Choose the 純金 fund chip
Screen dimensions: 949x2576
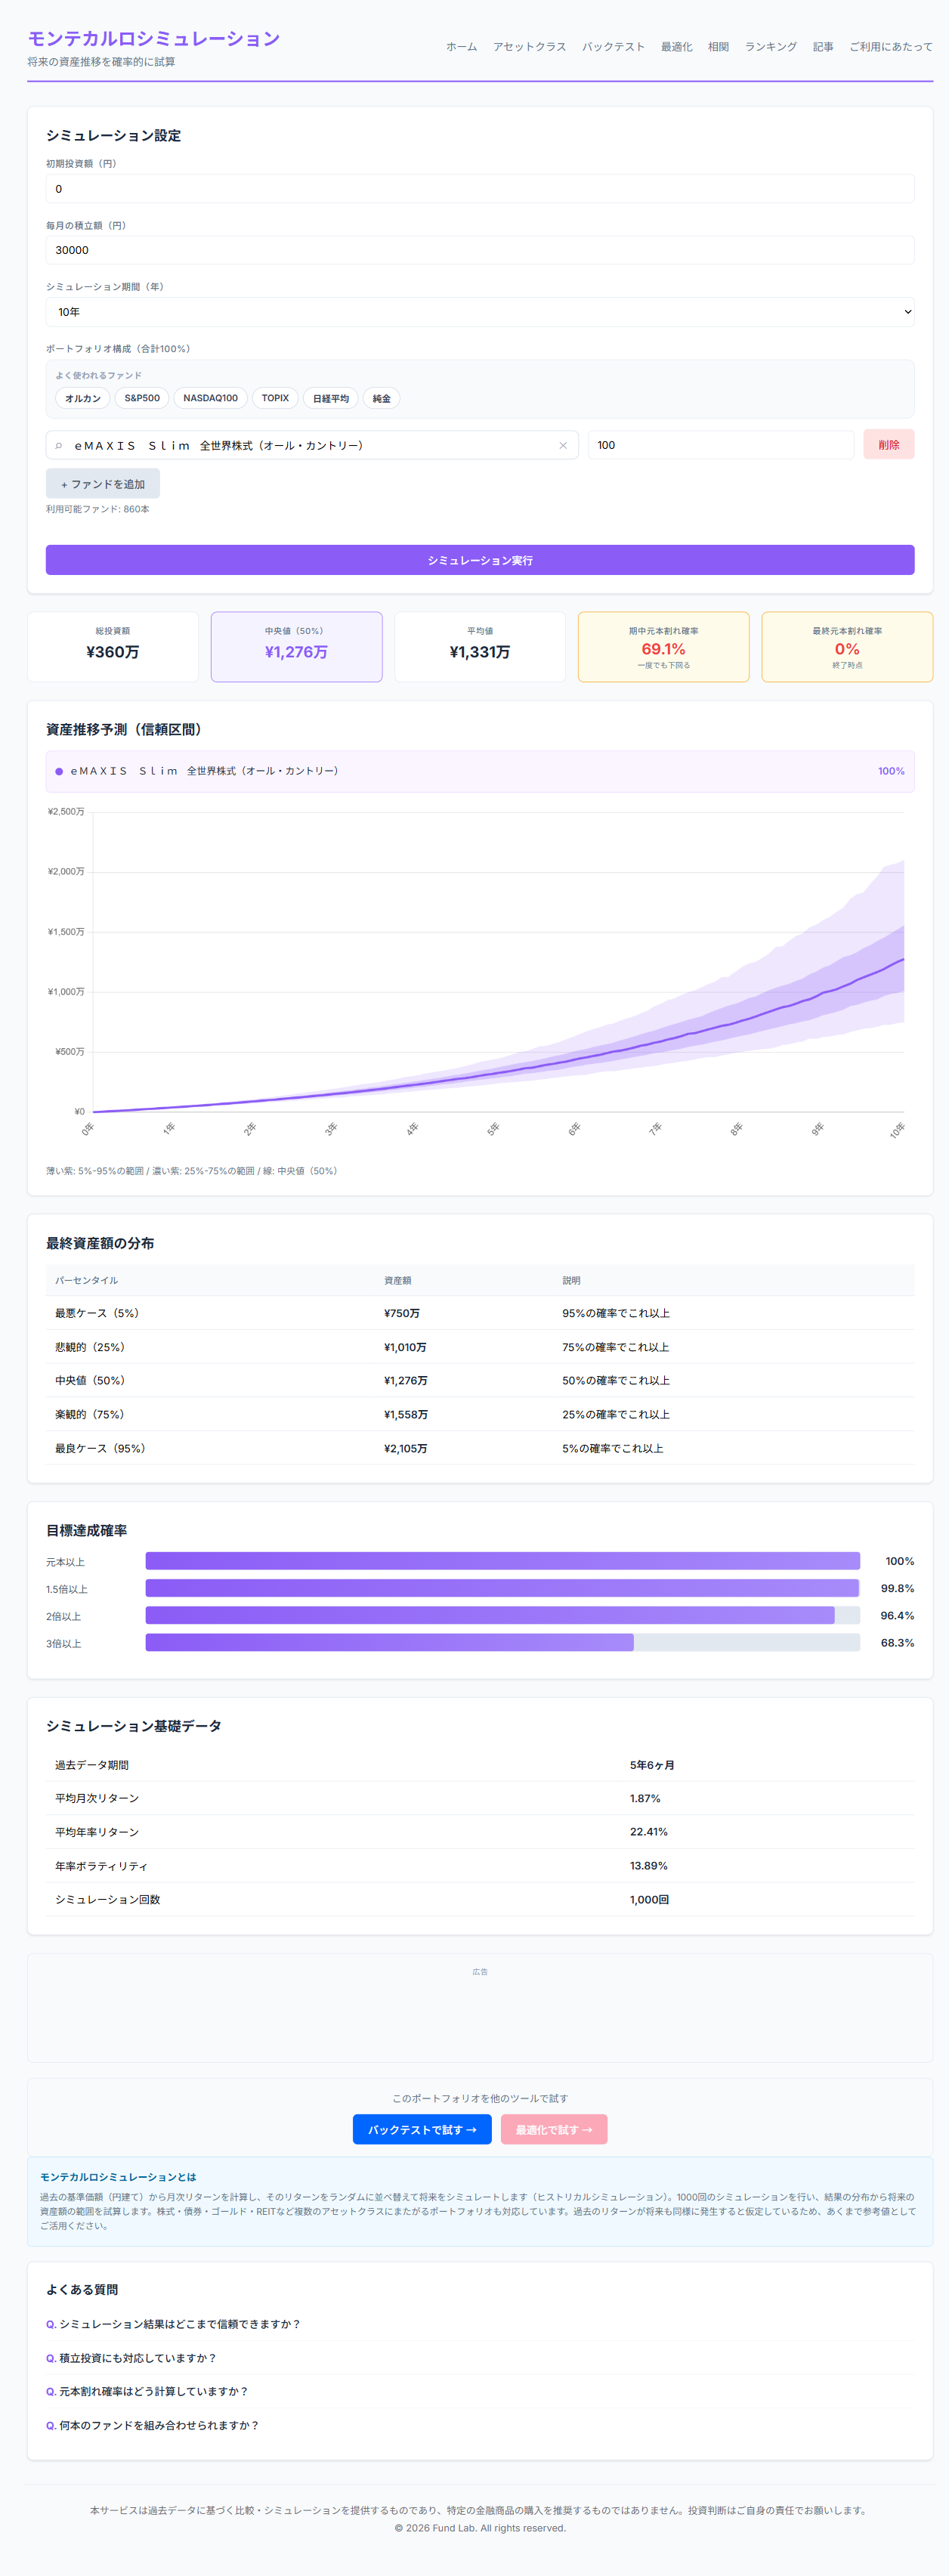381,398
